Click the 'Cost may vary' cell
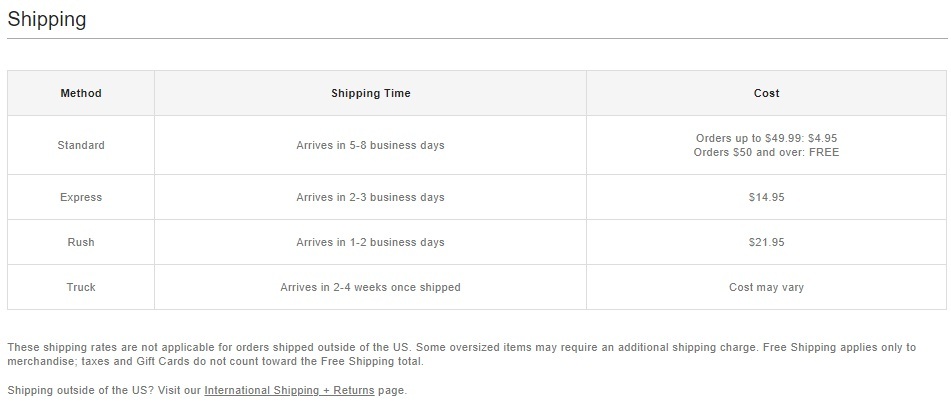This screenshot has height=404, width=951. pyautogui.click(x=767, y=288)
